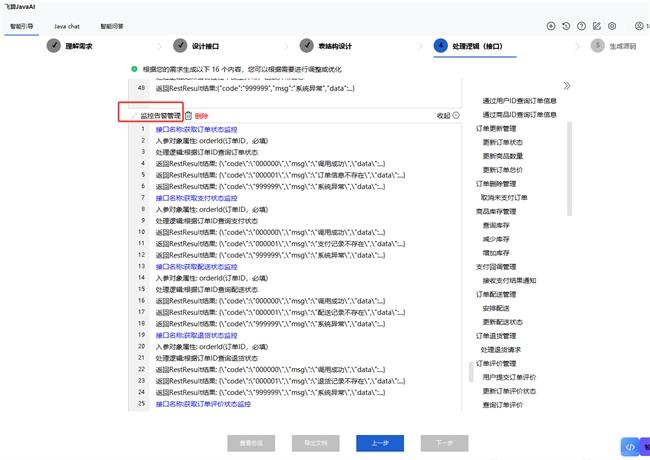Select 查询库存 in outline

(x=496, y=225)
